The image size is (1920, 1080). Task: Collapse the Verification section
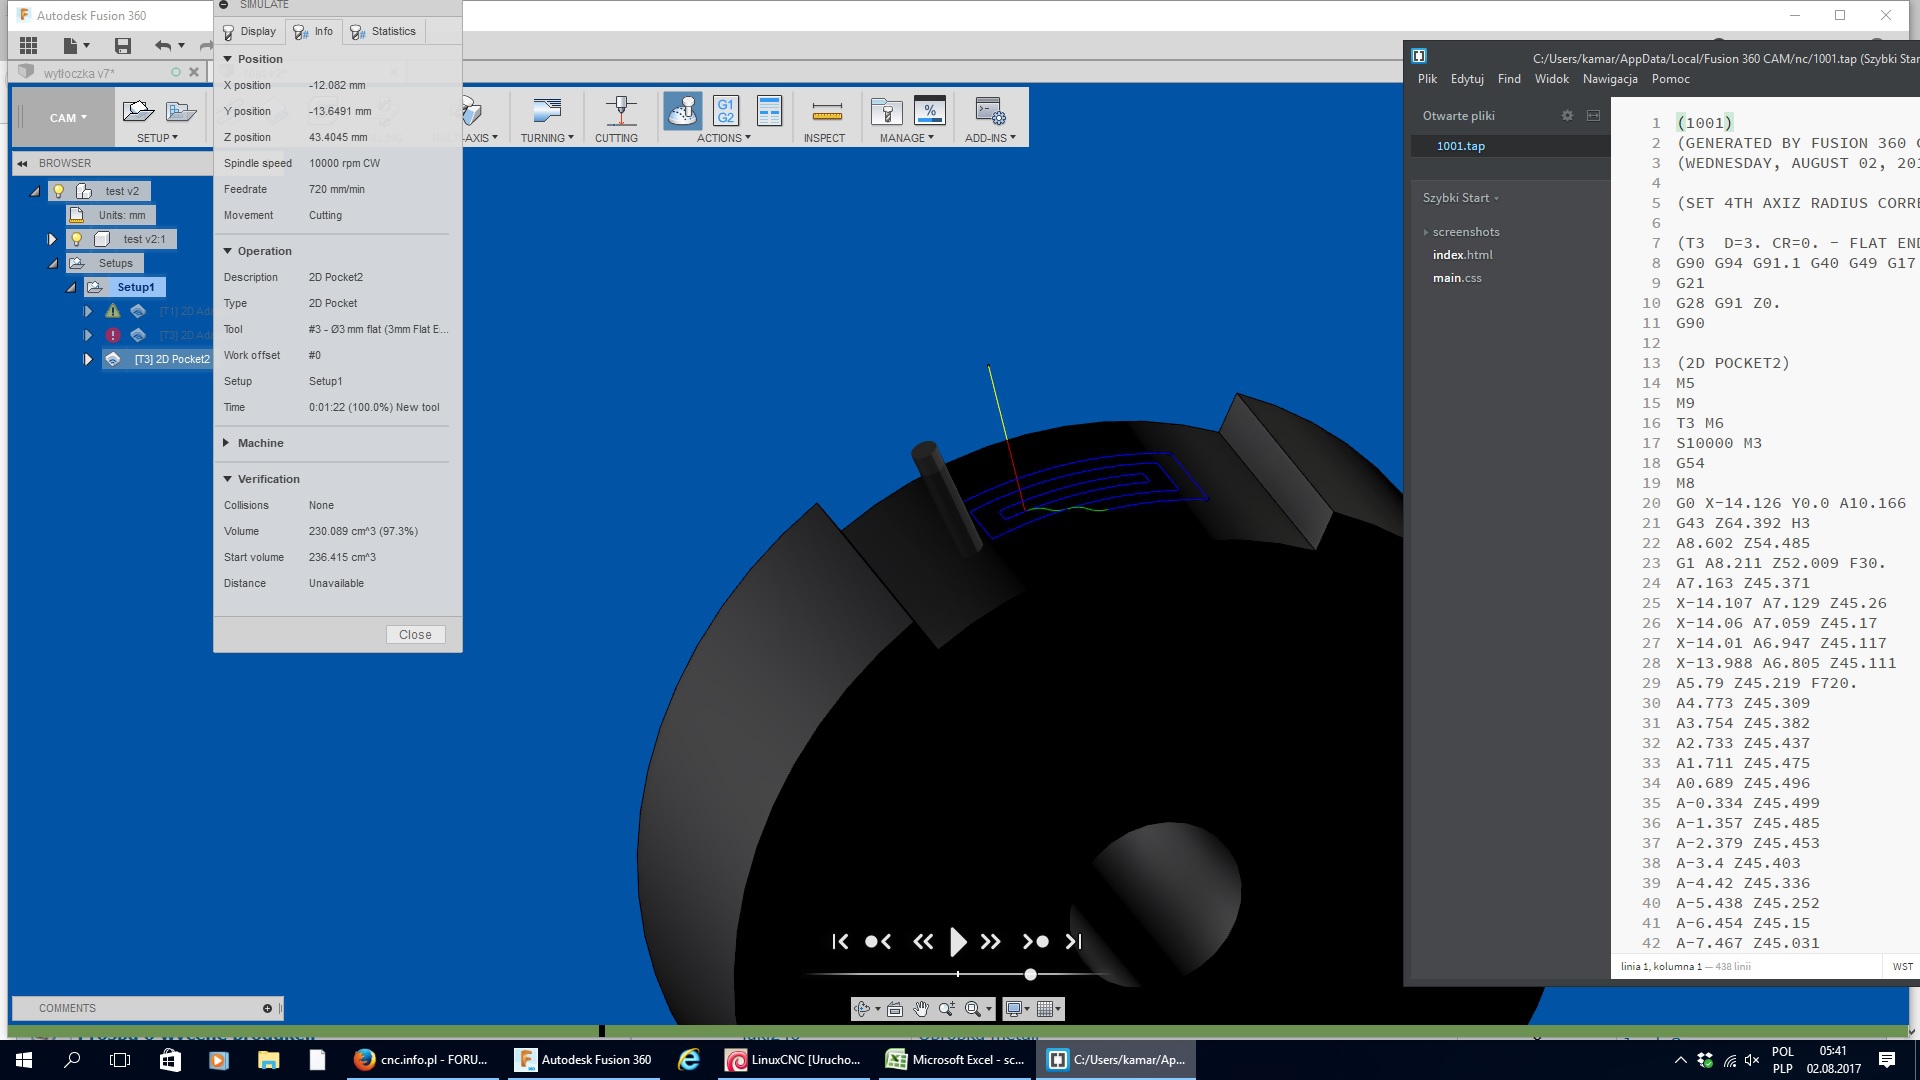(228, 479)
